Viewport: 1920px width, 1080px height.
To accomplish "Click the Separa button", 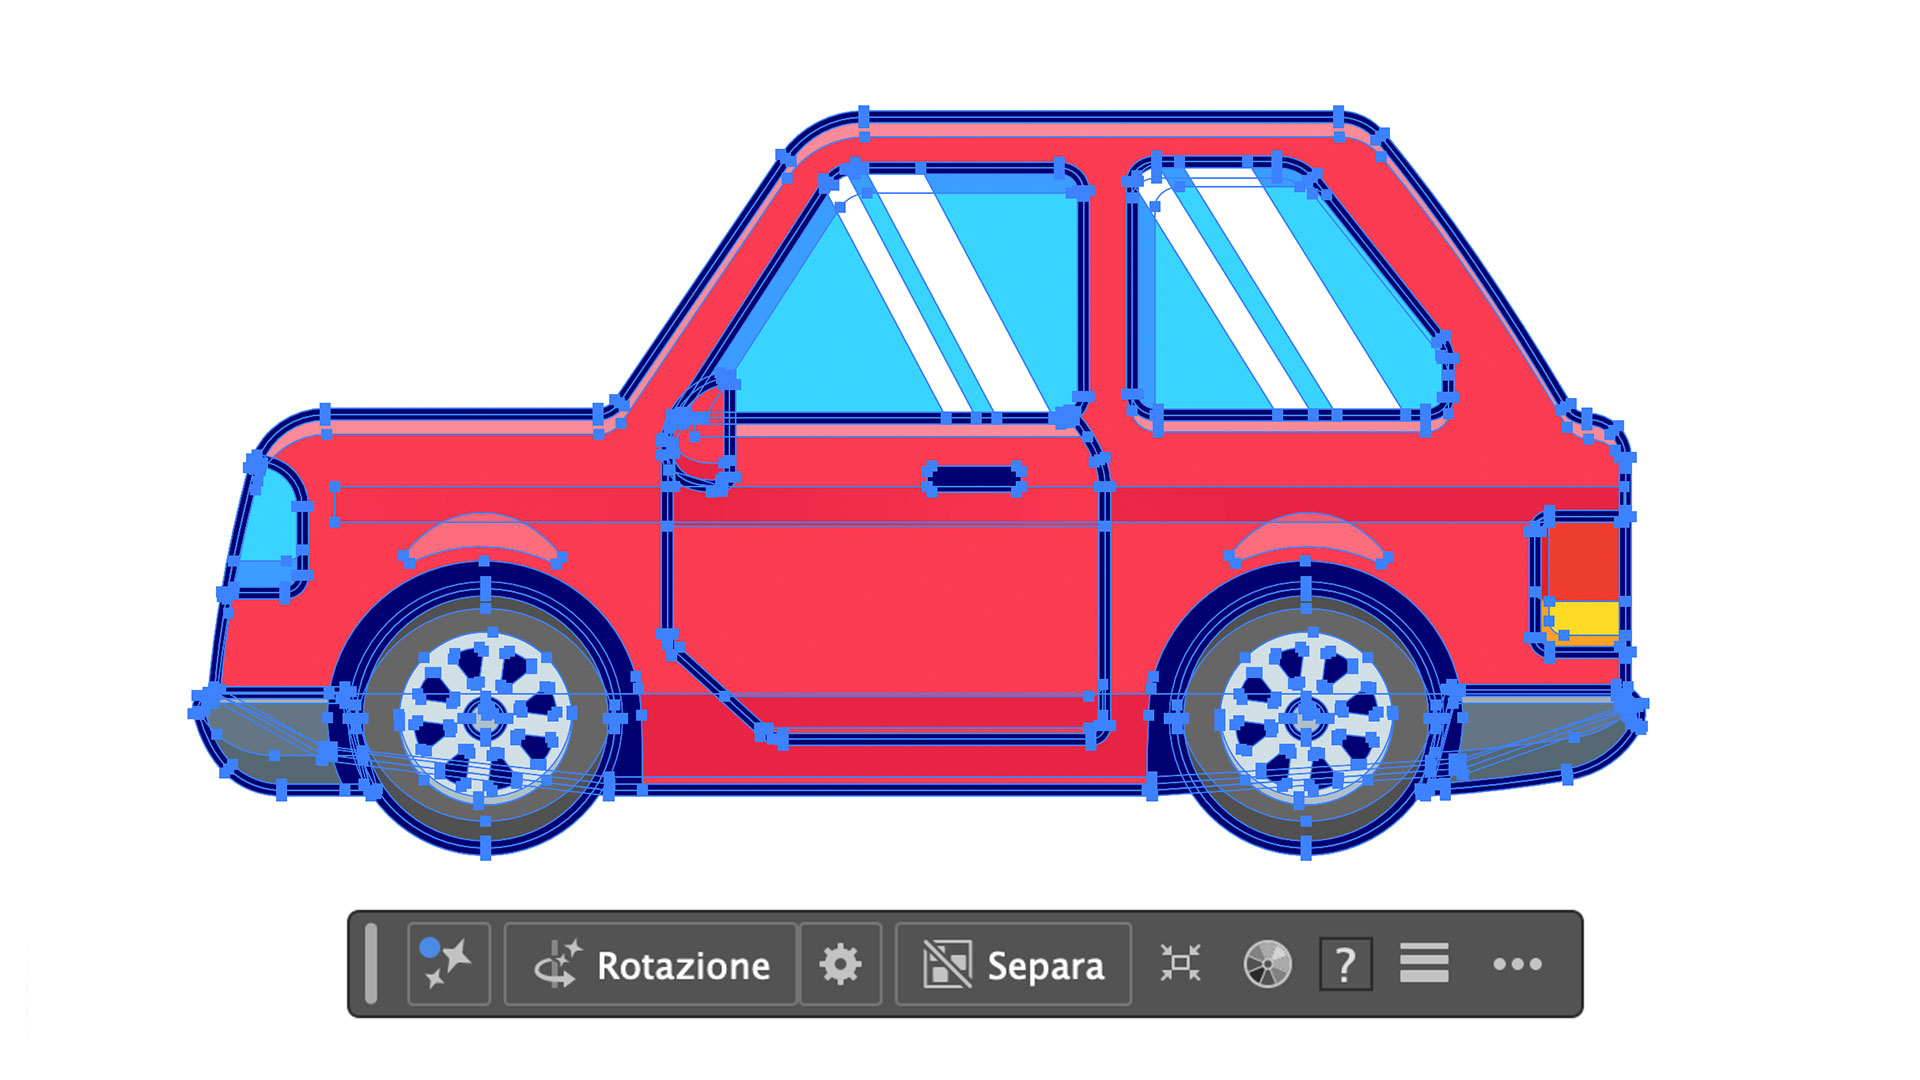I will coord(1013,964).
